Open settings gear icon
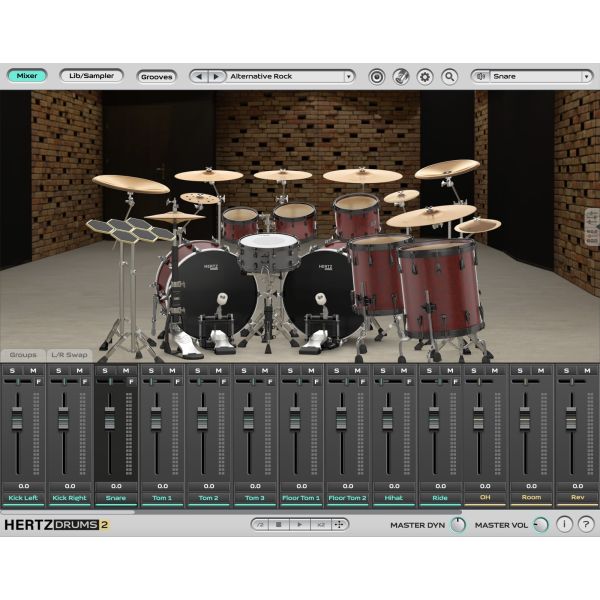 click(x=425, y=77)
